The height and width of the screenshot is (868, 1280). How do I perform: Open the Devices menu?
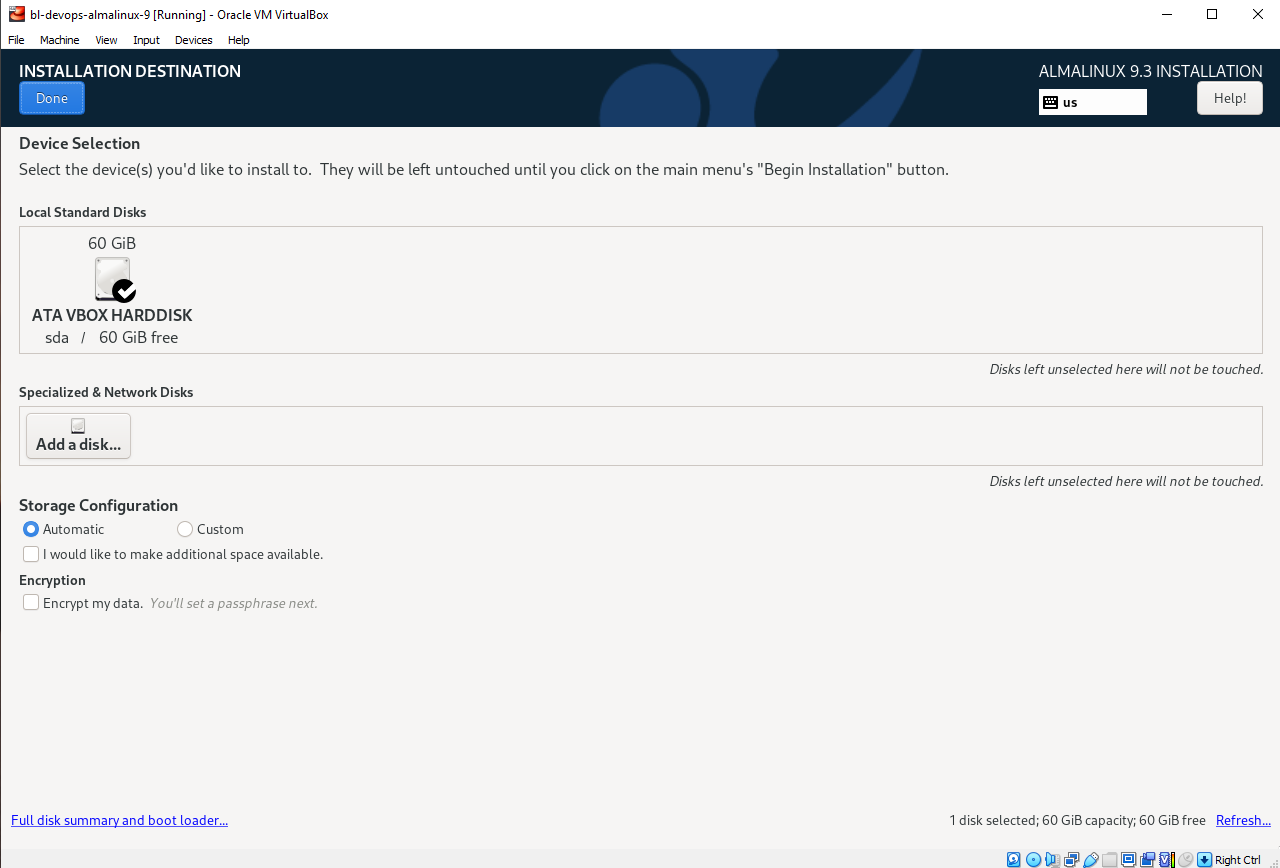pyautogui.click(x=193, y=40)
